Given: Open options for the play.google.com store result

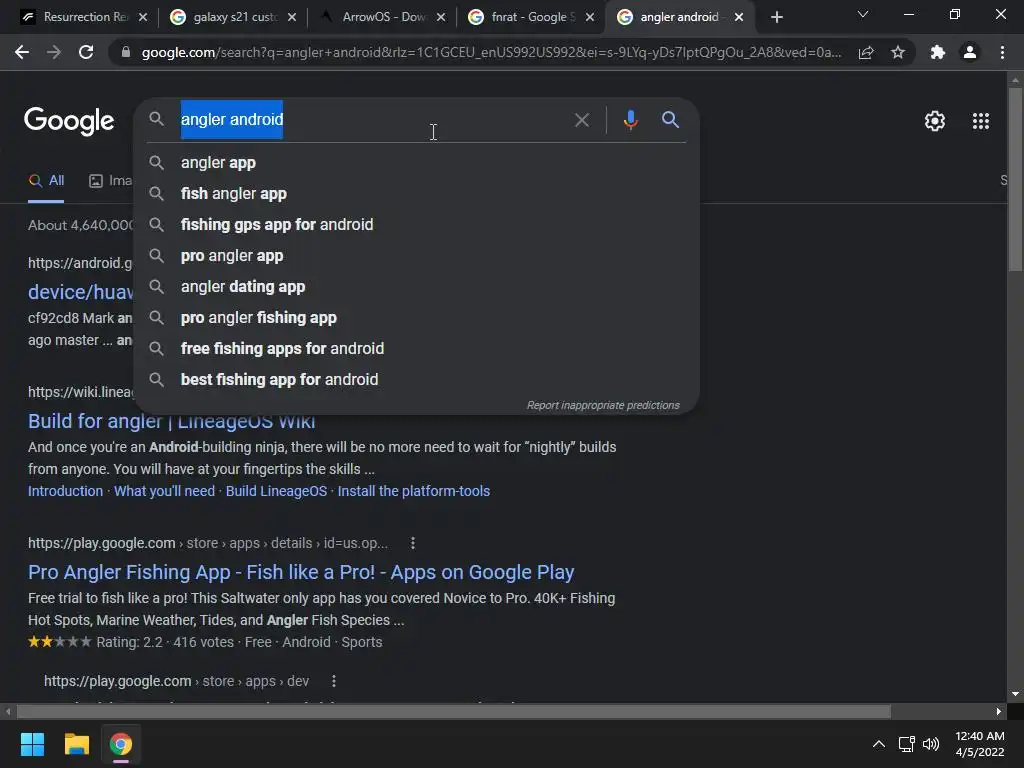Looking at the screenshot, I should 413,543.
